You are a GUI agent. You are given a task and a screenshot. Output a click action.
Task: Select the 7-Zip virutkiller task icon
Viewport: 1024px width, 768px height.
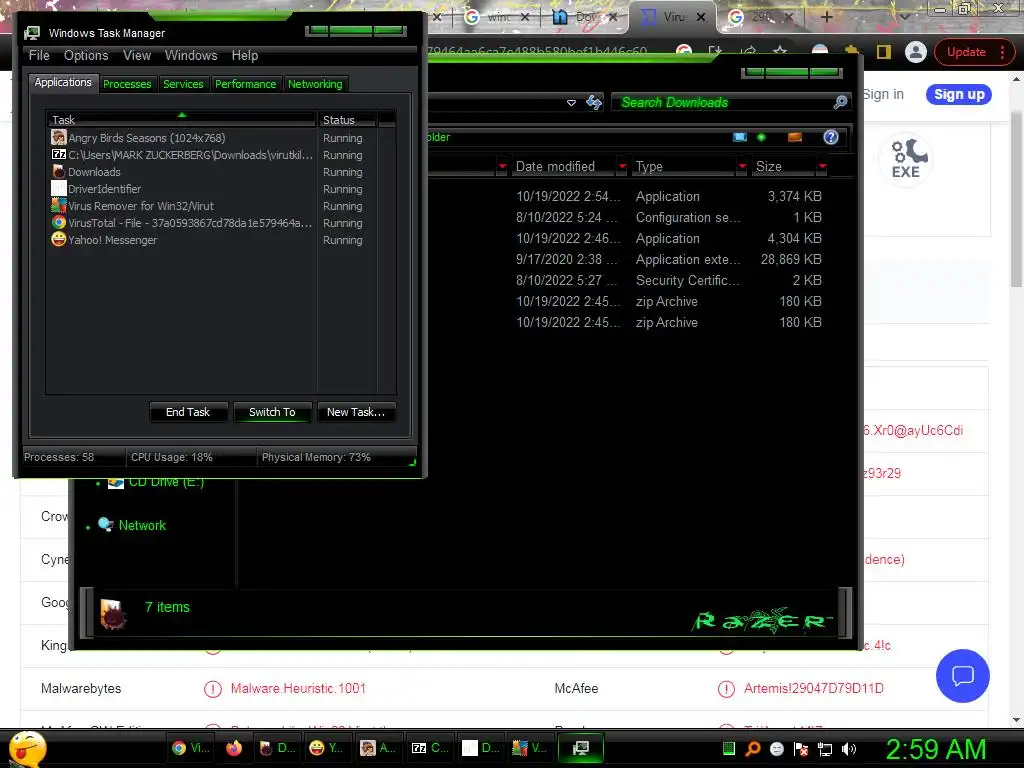pyautogui.click(x=59, y=155)
